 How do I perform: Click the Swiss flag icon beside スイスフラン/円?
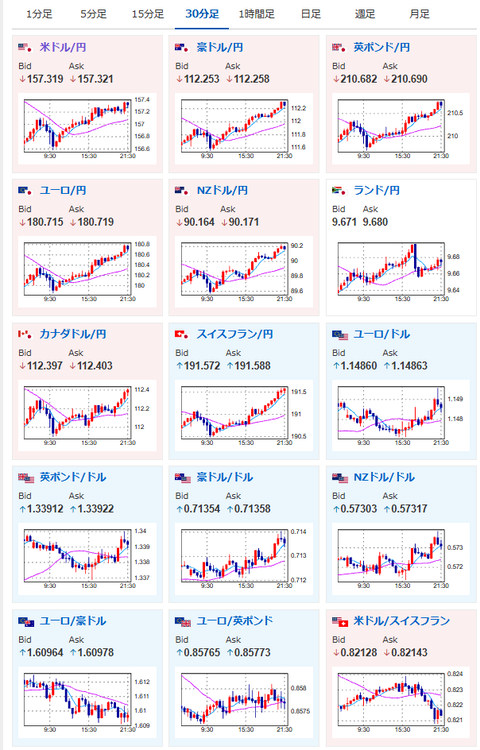click(x=182, y=334)
